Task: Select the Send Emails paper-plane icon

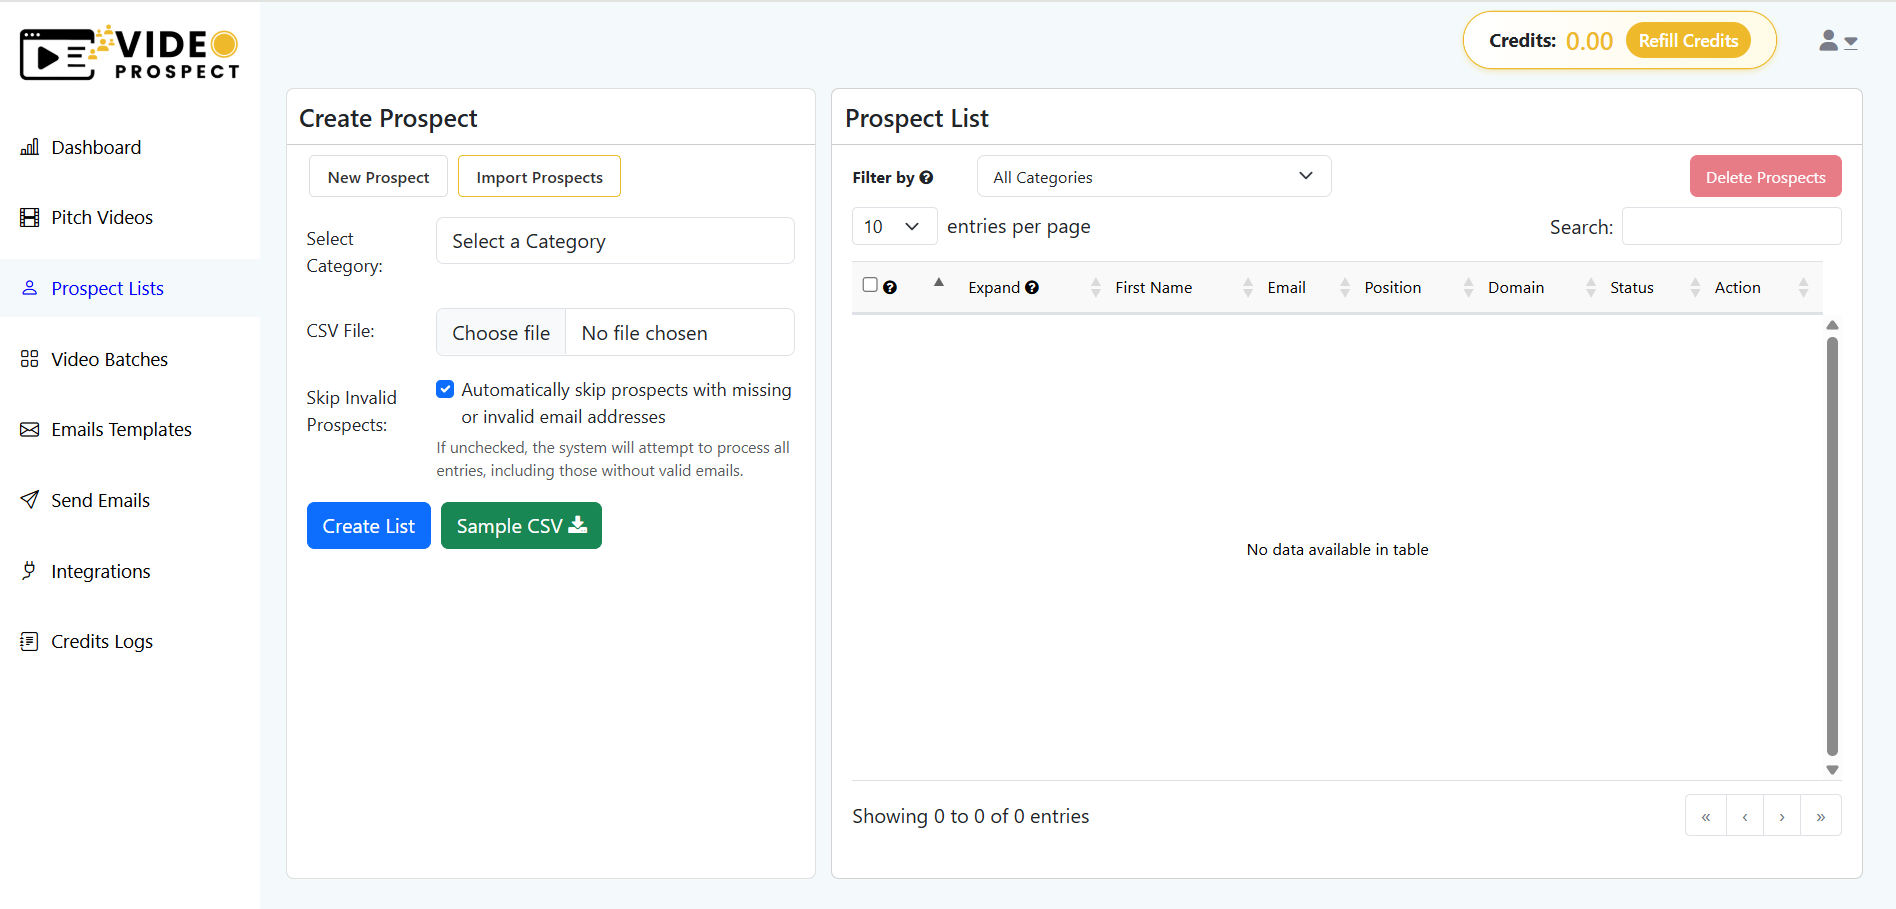Action: pyautogui.click(x=30, y=500)
